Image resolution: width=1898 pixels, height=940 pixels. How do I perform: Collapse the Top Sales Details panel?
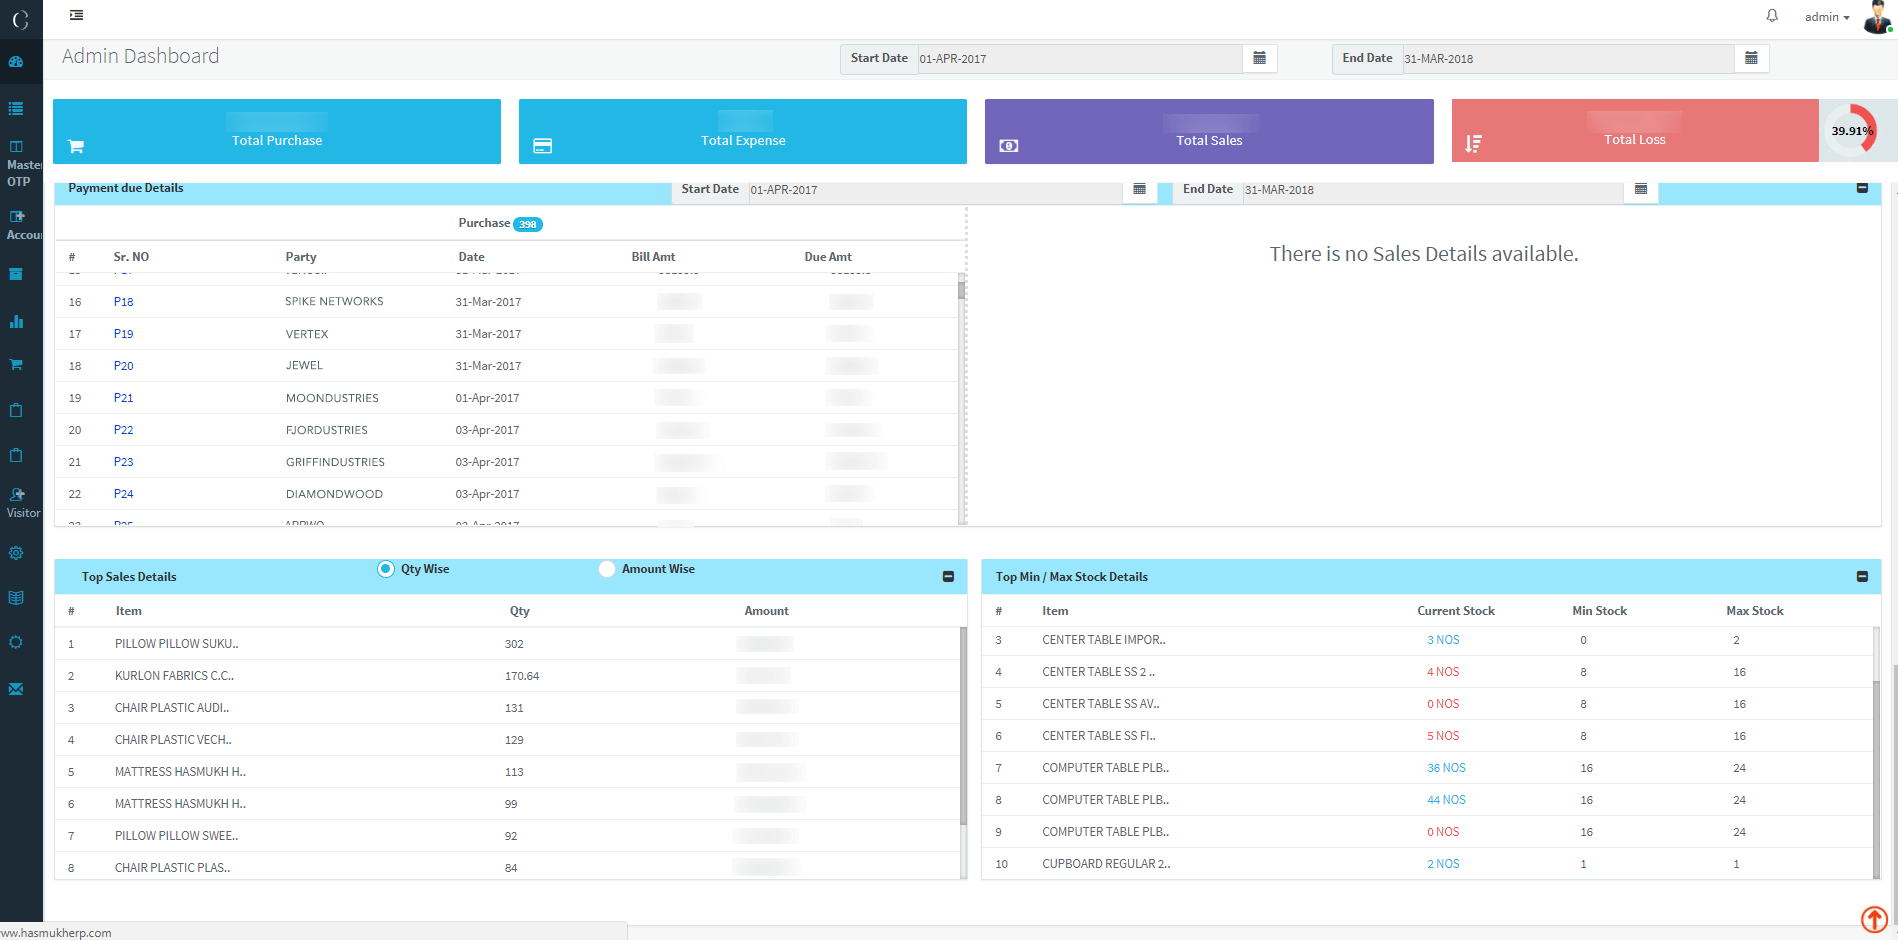(948, 577)
